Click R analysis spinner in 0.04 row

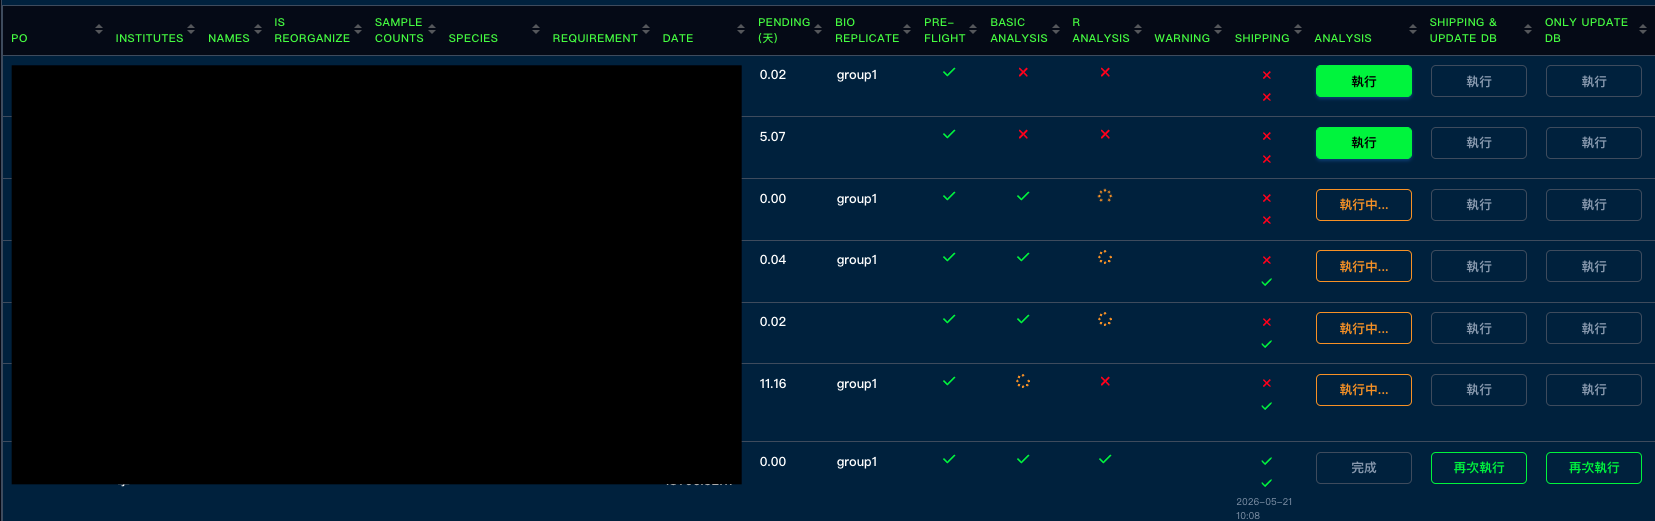click(1105, 257)
